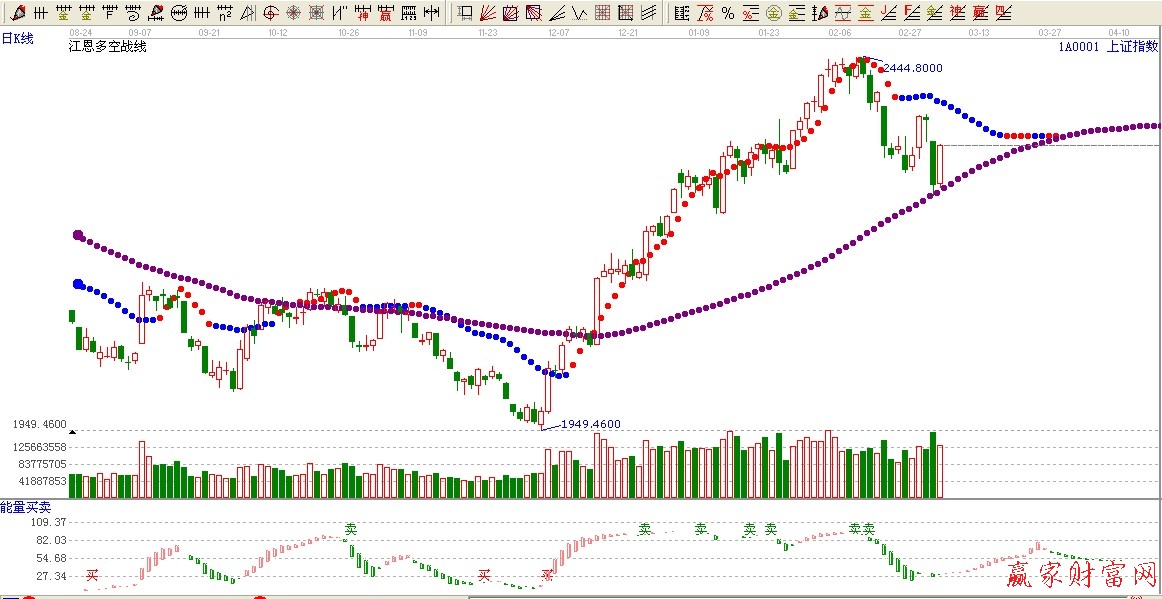The image size is (1162, 599).
Task: Open the Gann fan lines tool
Action: click(x=487, y=13)
